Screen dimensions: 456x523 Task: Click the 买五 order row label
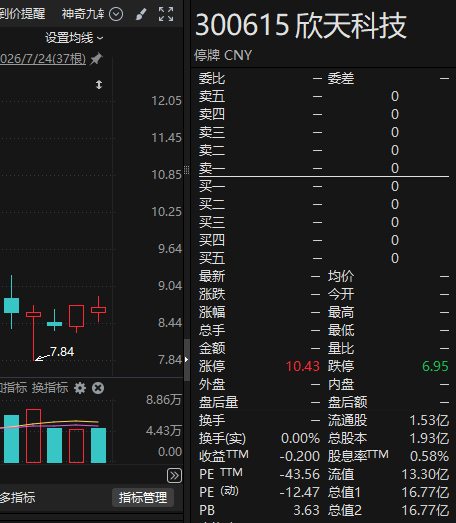212,258
